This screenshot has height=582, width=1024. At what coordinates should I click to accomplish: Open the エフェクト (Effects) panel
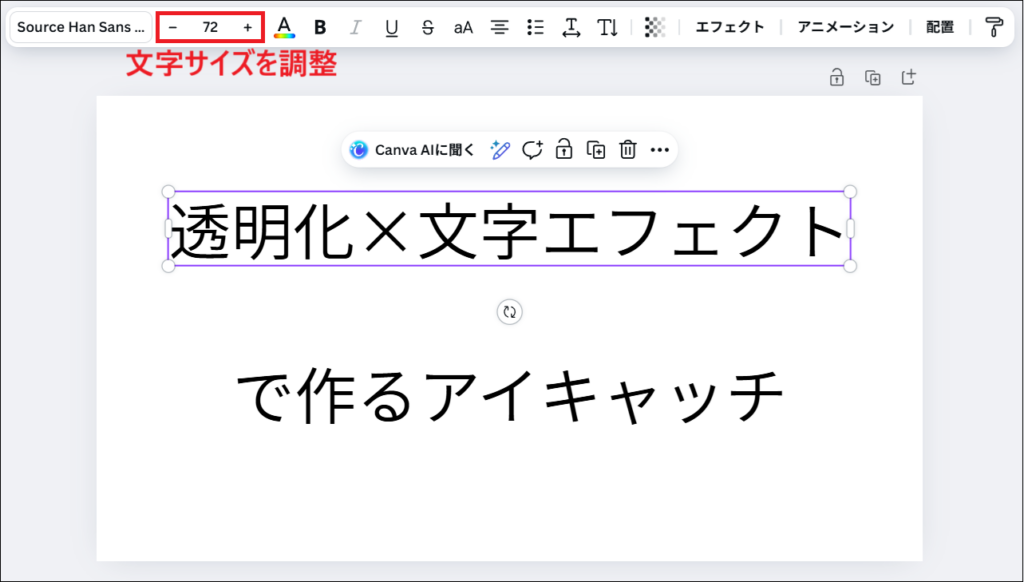(x=730, y=27)
